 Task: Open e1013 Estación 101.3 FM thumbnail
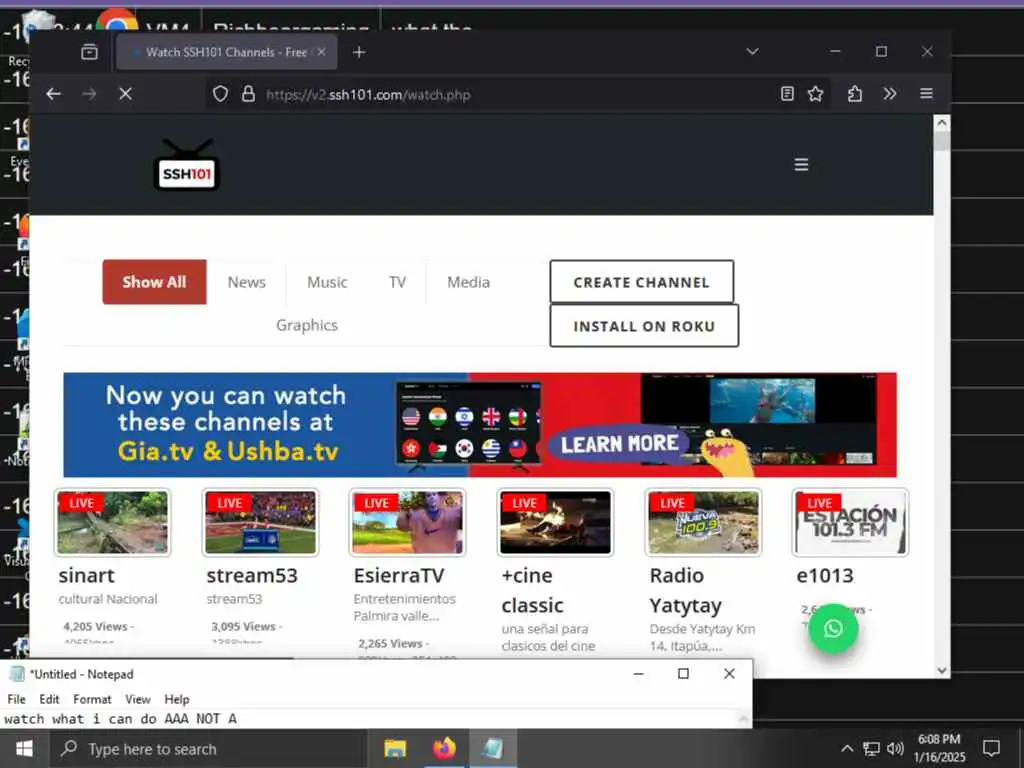pyautogui.click(x=850, y=522)
